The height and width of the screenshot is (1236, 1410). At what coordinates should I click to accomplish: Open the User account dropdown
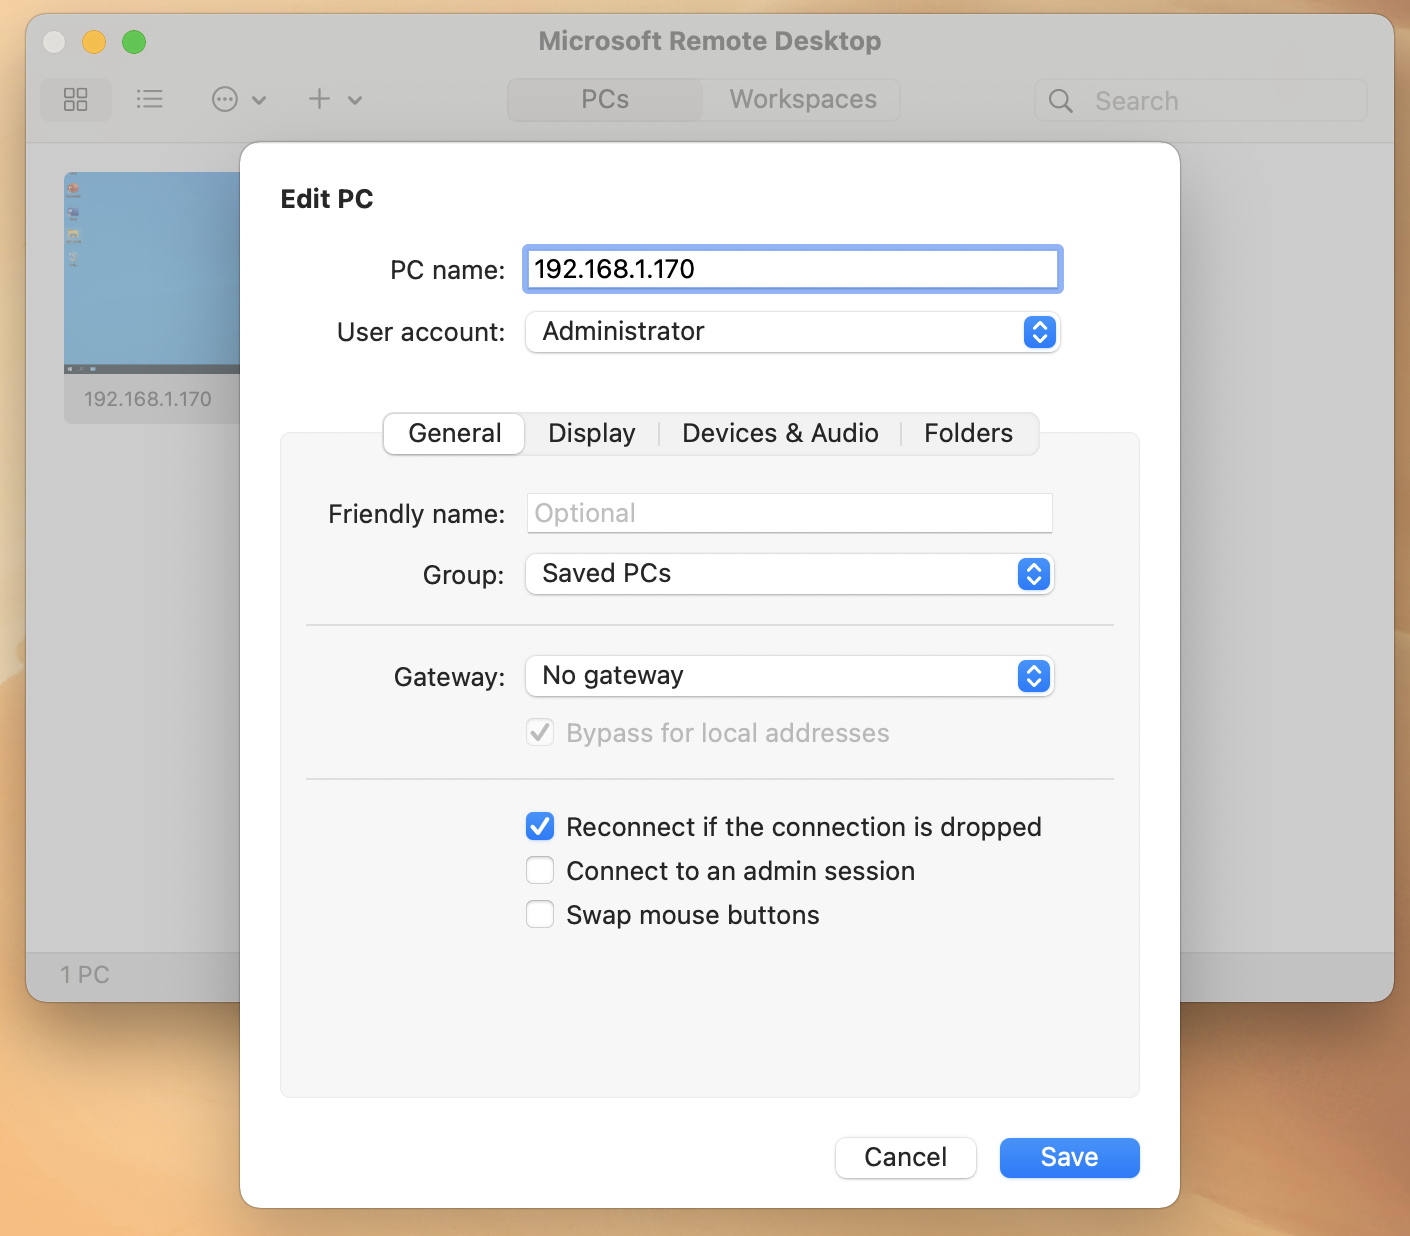[x=792, y=332]
